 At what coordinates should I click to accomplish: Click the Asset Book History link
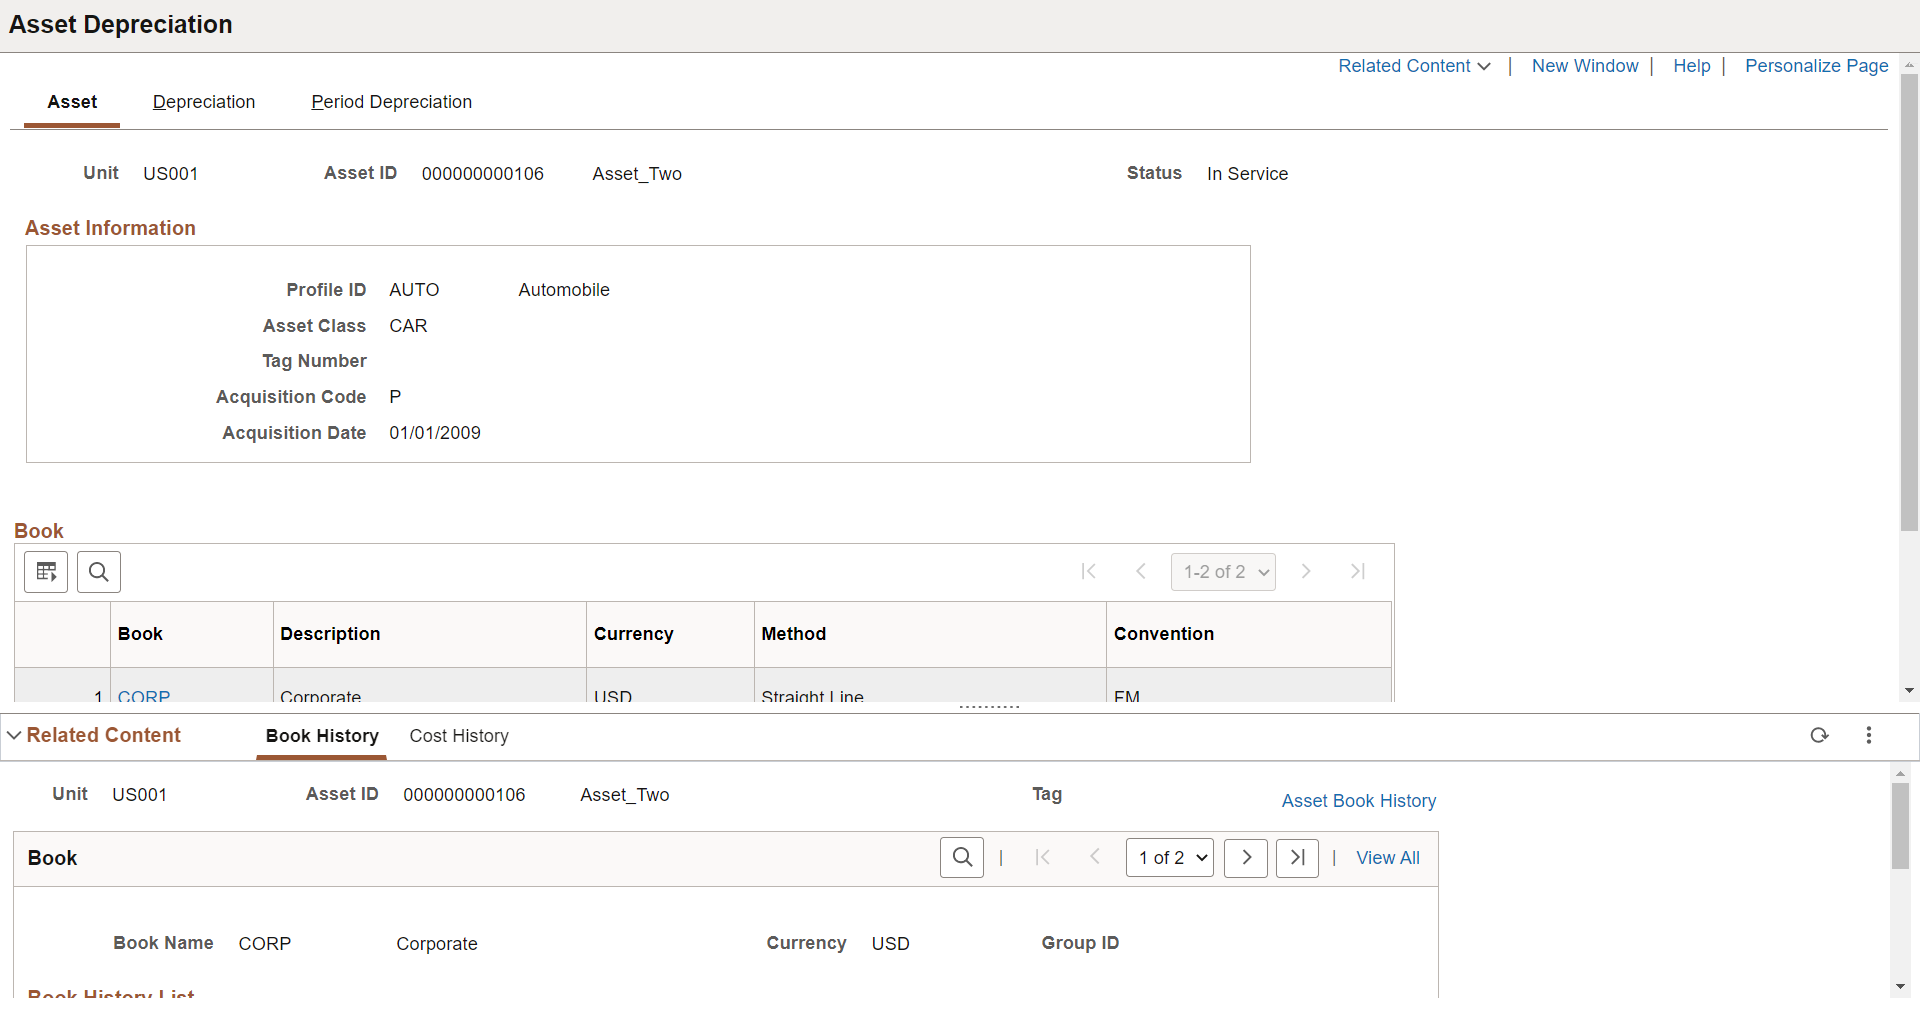[x=1359, y=801]
